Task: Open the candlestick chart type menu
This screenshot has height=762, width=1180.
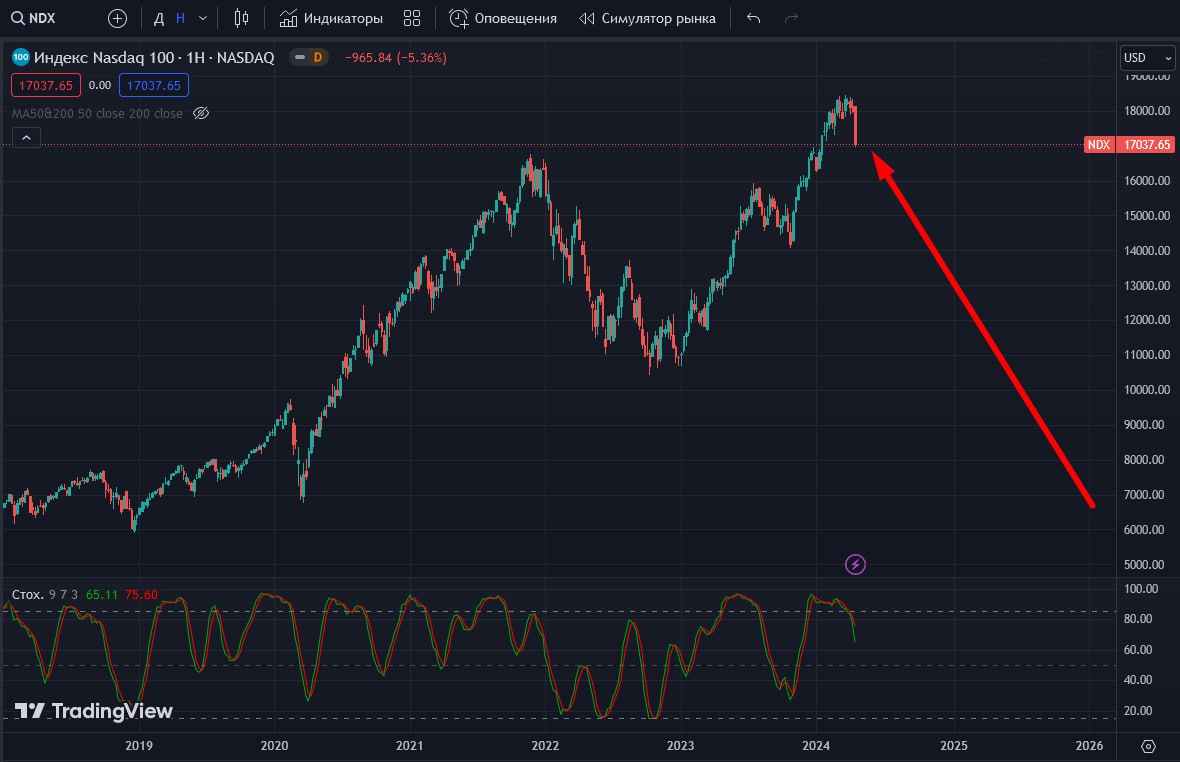Action: tap(241, 18)
